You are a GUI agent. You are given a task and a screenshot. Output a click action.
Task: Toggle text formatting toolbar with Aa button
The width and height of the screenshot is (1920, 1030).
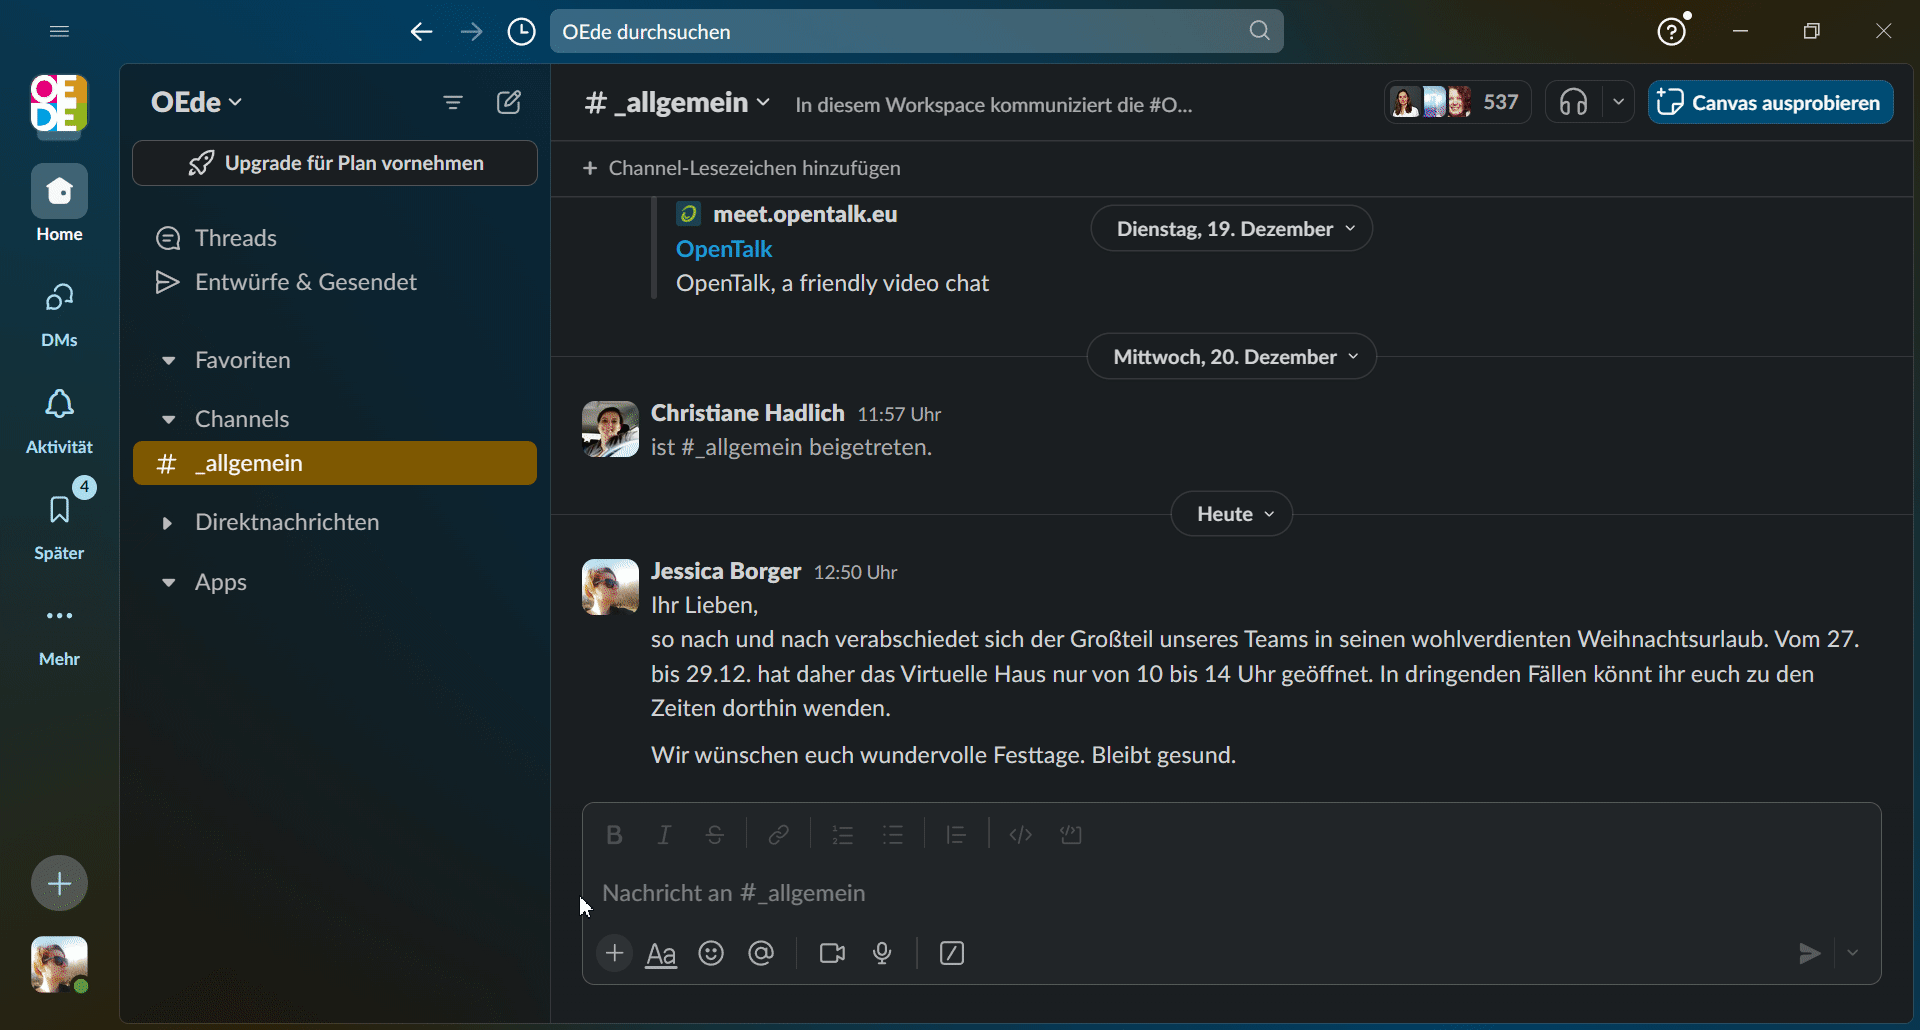point(661,954)
